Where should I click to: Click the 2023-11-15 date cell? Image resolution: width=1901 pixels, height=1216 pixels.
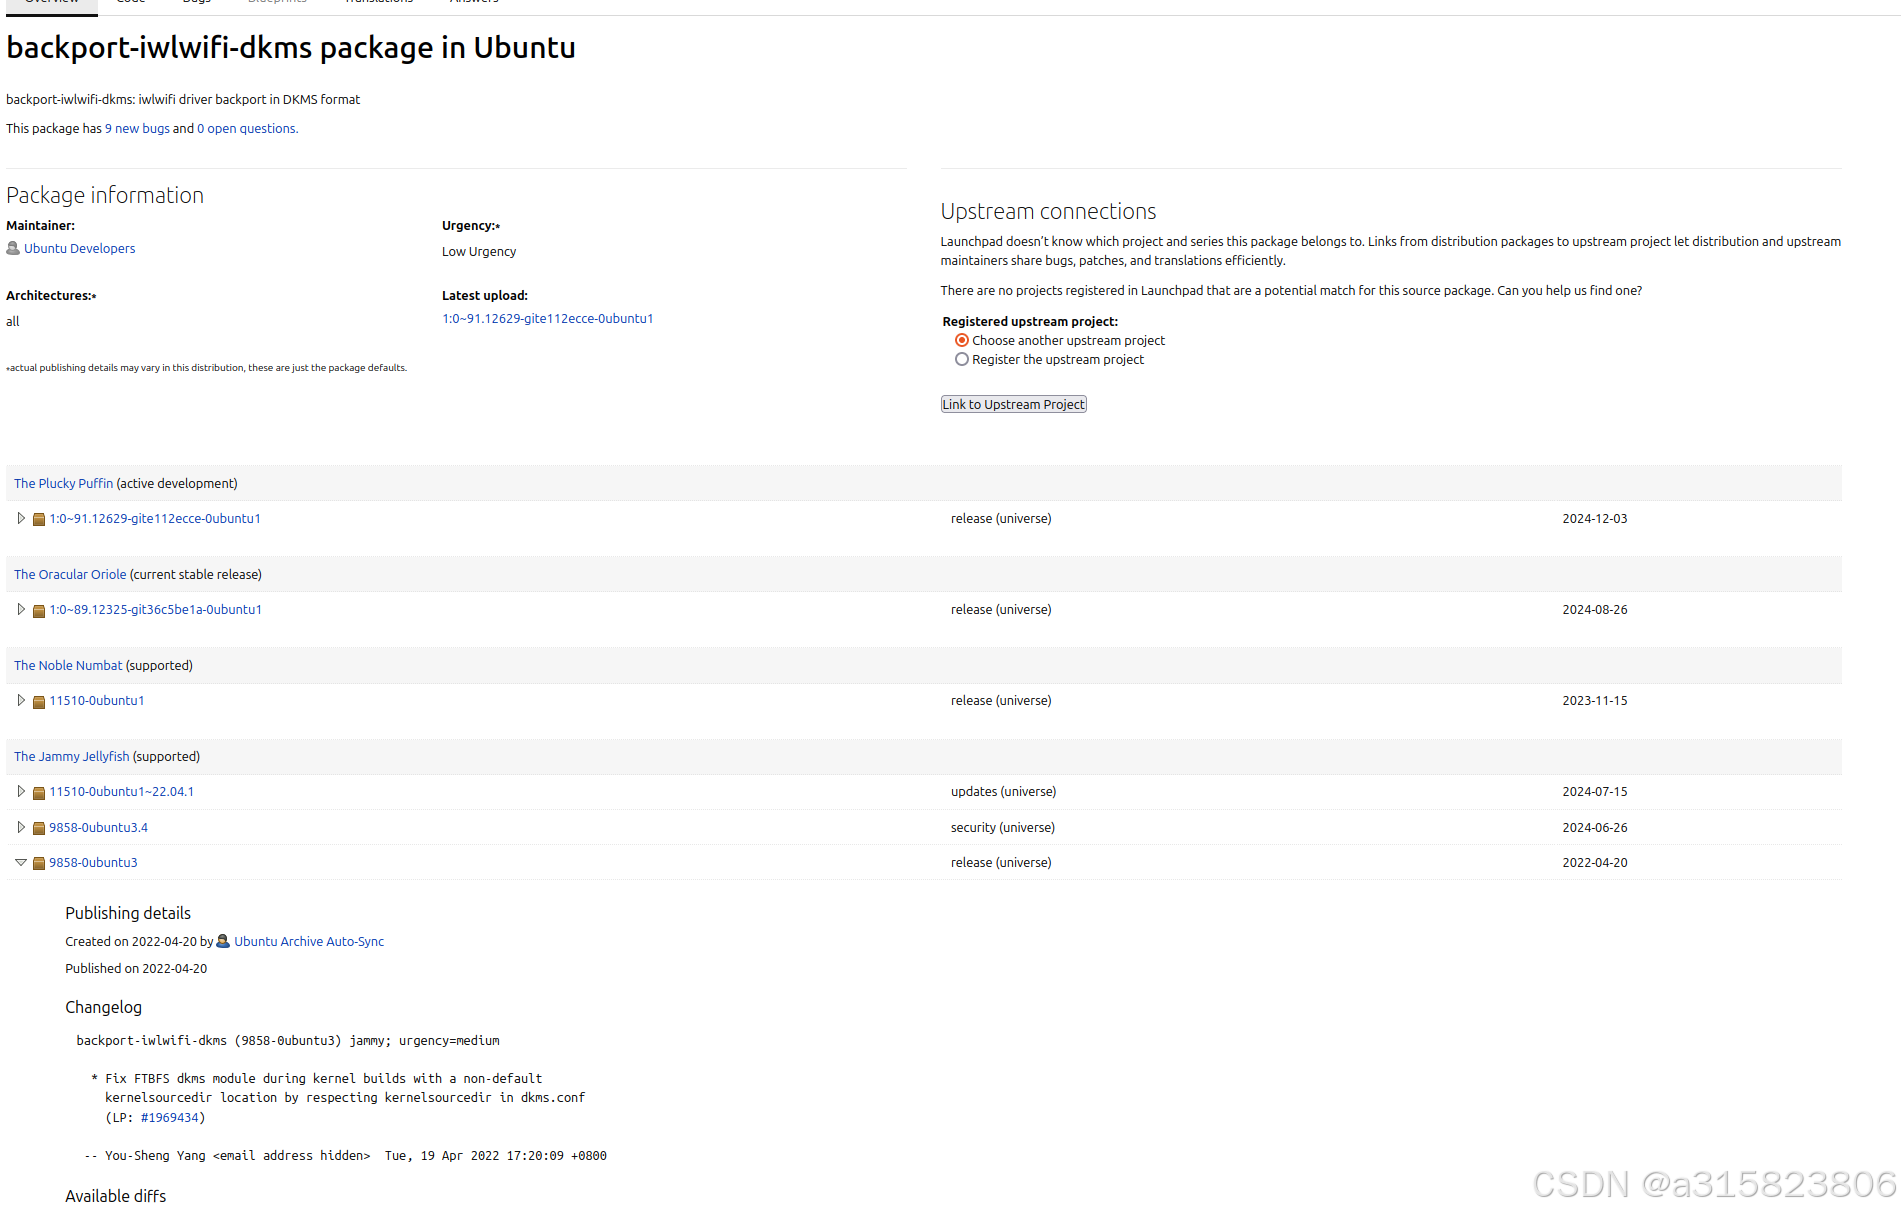pos(1594,700)
